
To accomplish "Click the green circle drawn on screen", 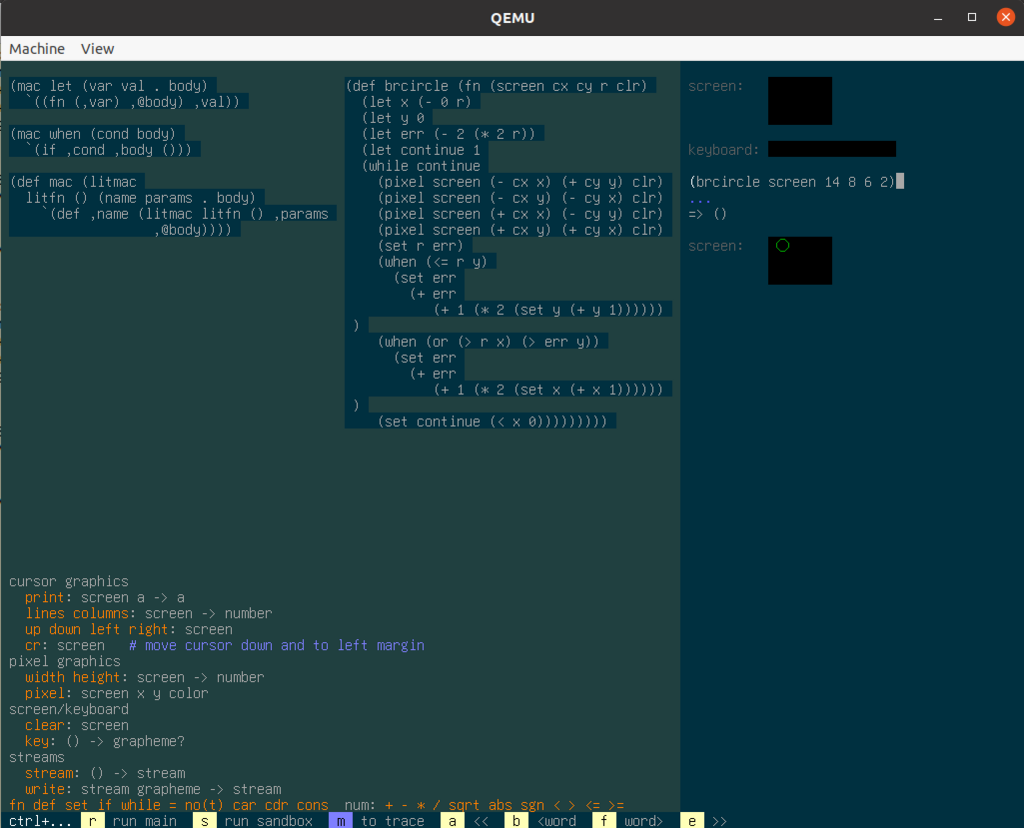I will (782, 246).
